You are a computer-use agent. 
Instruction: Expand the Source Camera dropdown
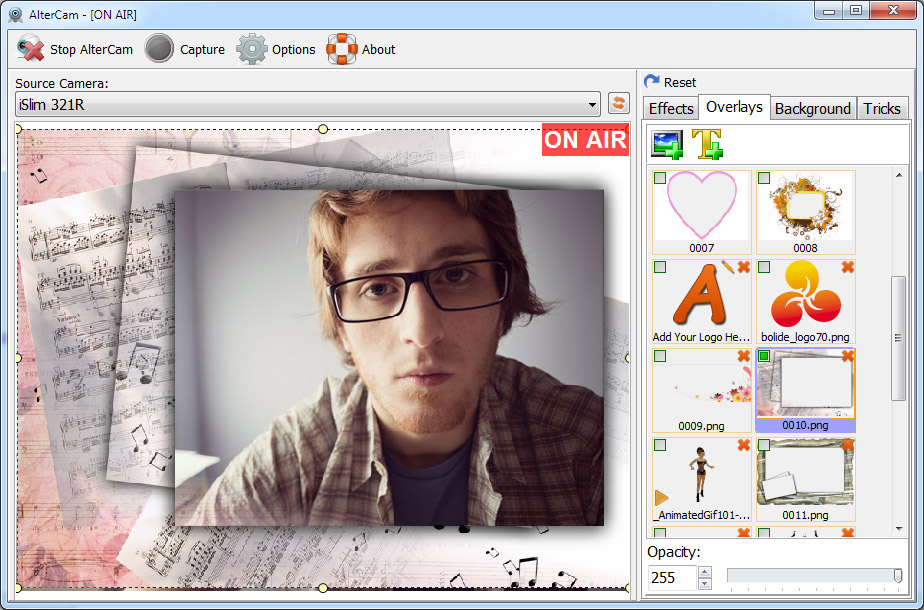pos(592,104)
